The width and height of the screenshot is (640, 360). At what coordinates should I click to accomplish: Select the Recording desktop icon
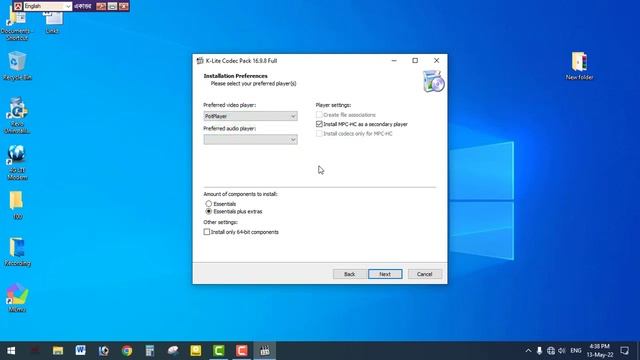click(17, 252)
